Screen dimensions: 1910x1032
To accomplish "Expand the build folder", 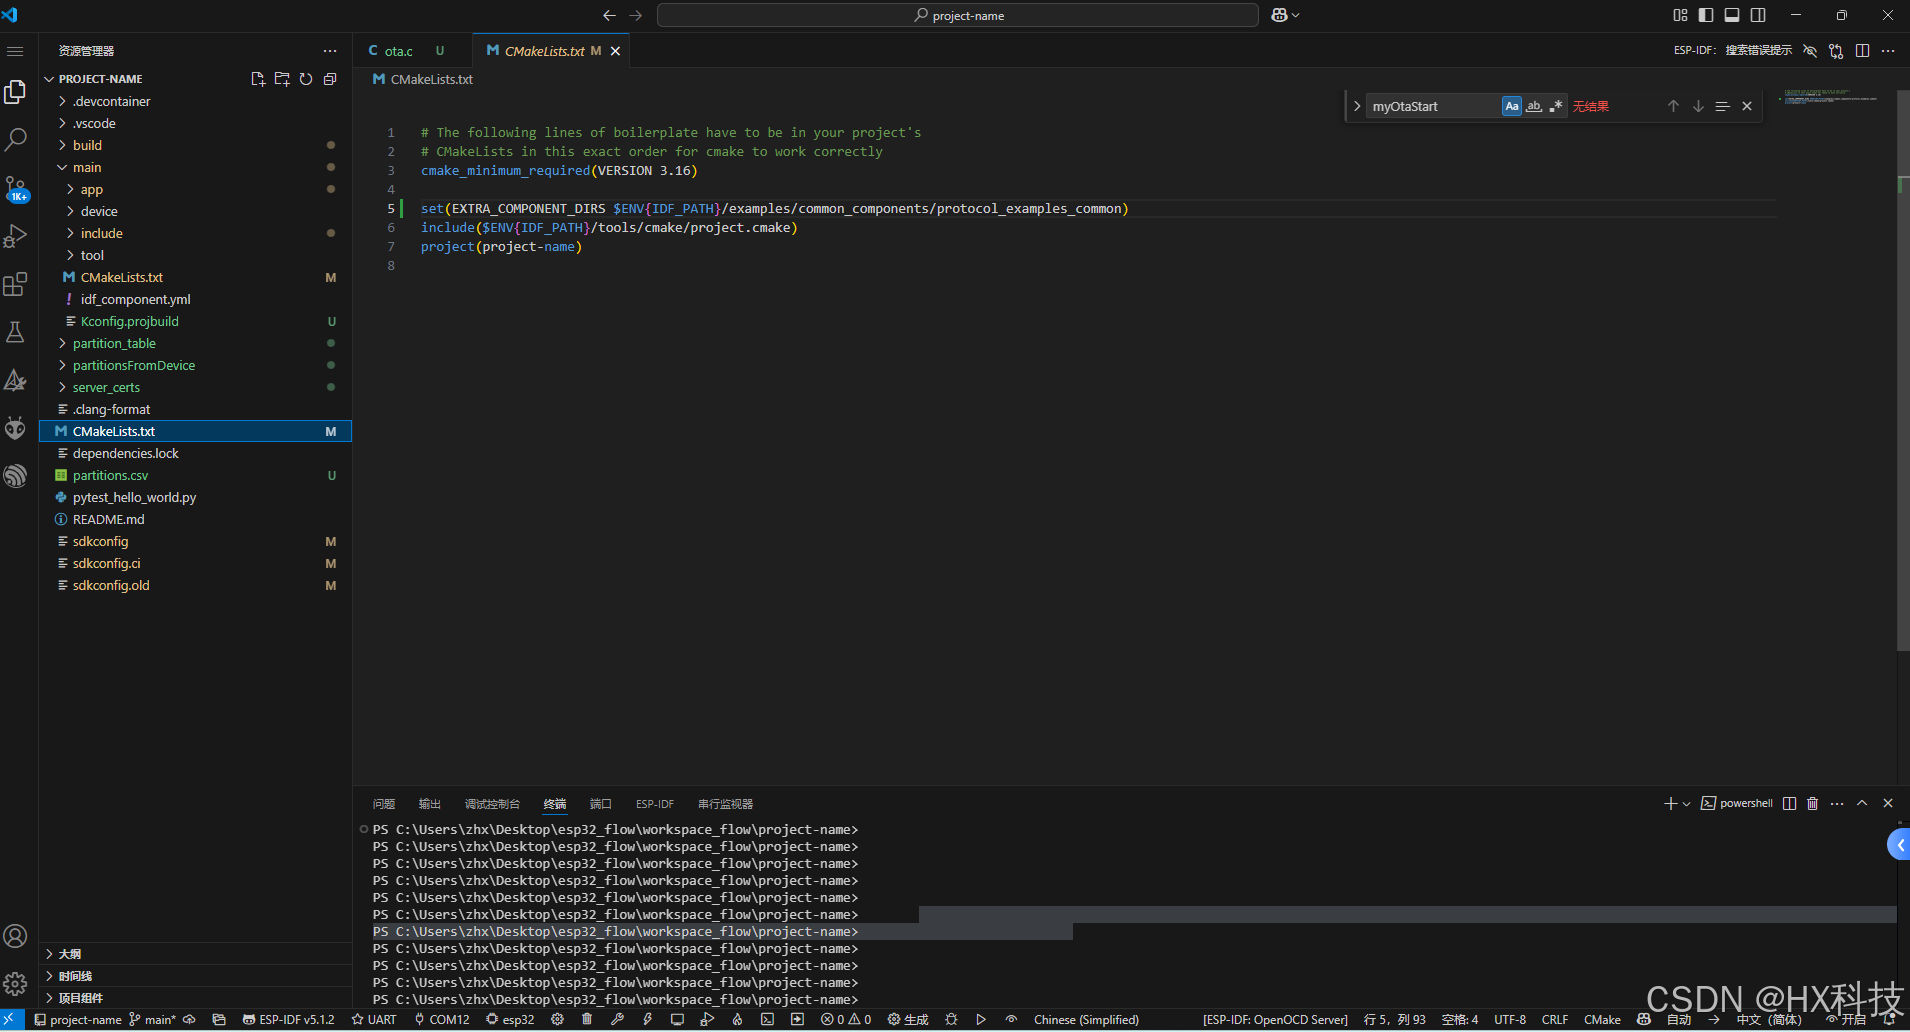I will tap(195, 145).
